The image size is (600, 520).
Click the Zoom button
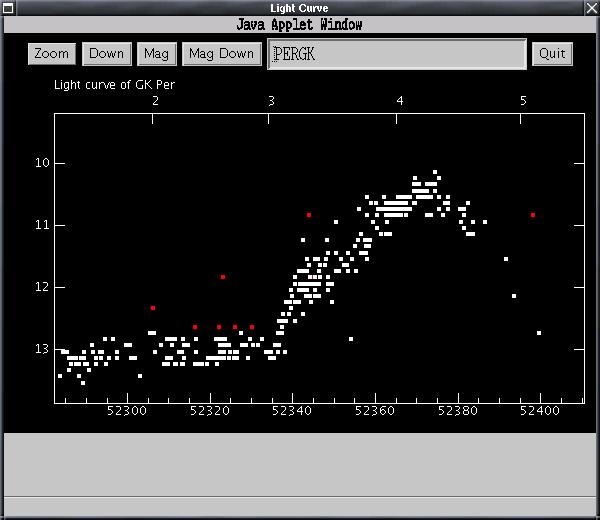pos(52,54)
